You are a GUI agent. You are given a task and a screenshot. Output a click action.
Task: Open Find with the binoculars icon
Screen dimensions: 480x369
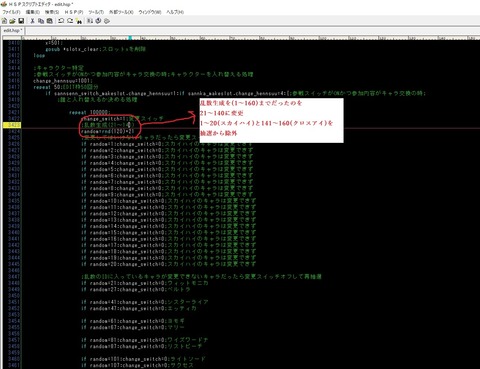pyautogui.click(x=79, y=21)
